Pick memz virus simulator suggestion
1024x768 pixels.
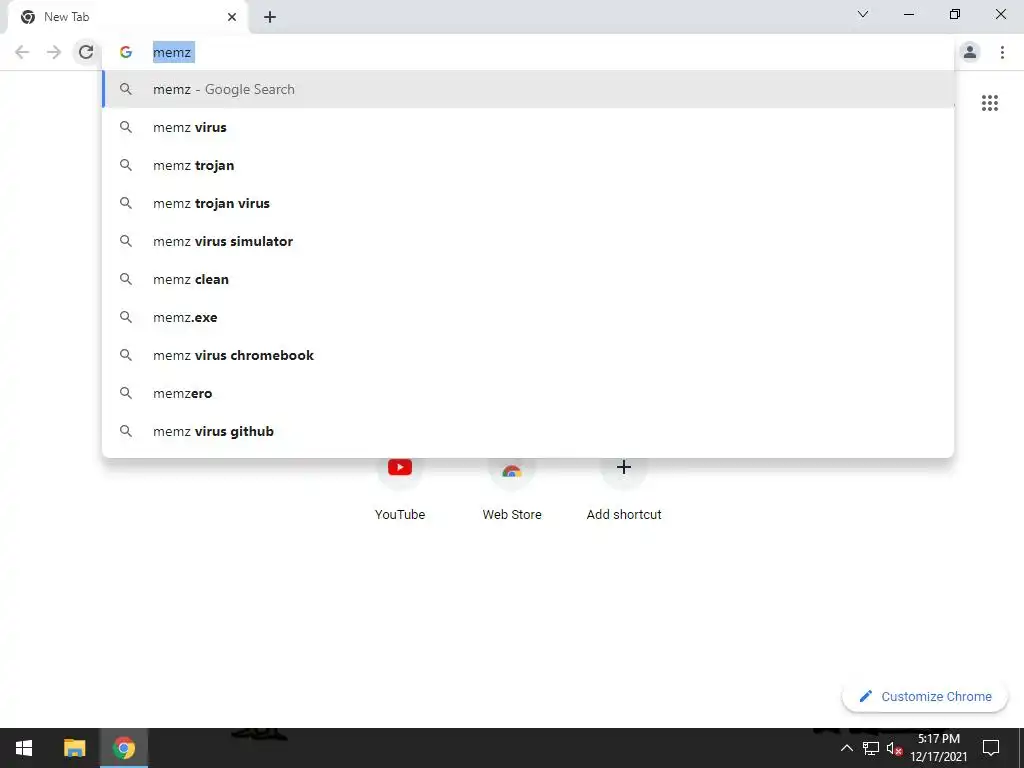528,241
